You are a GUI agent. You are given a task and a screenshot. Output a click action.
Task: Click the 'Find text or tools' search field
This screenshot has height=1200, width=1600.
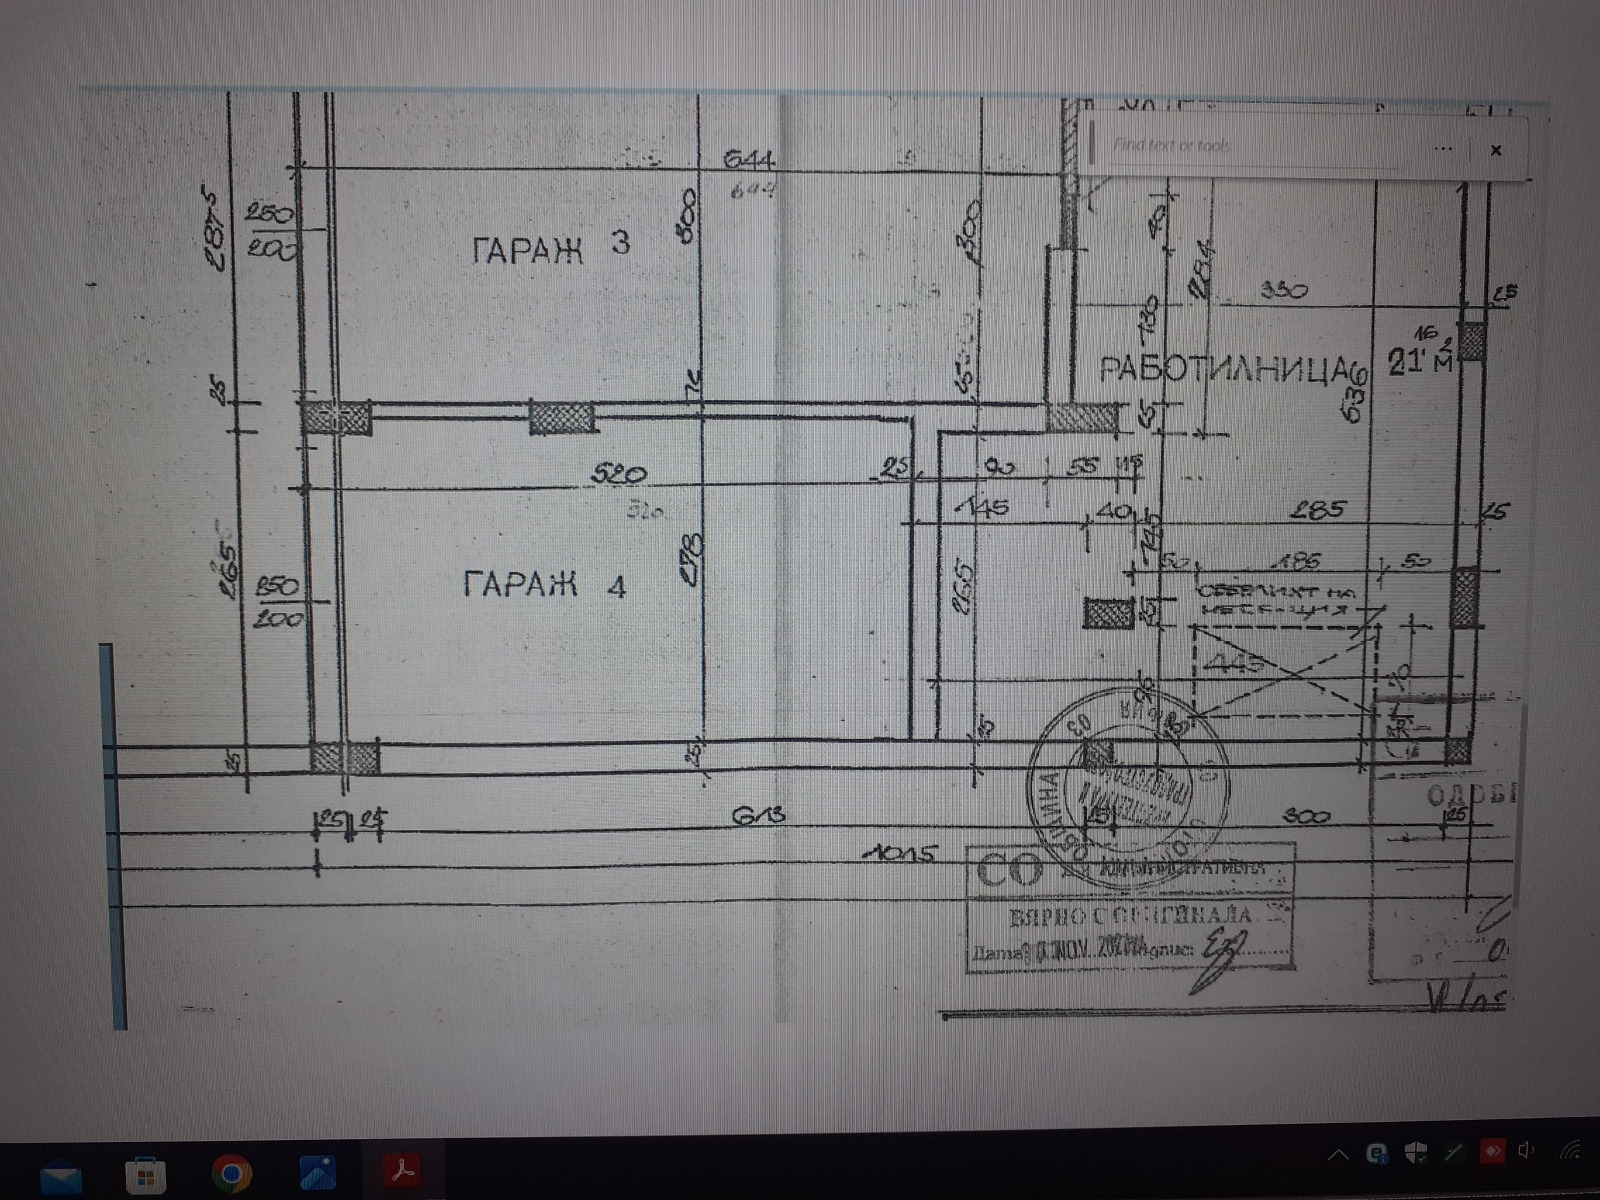pos(1250,146)
